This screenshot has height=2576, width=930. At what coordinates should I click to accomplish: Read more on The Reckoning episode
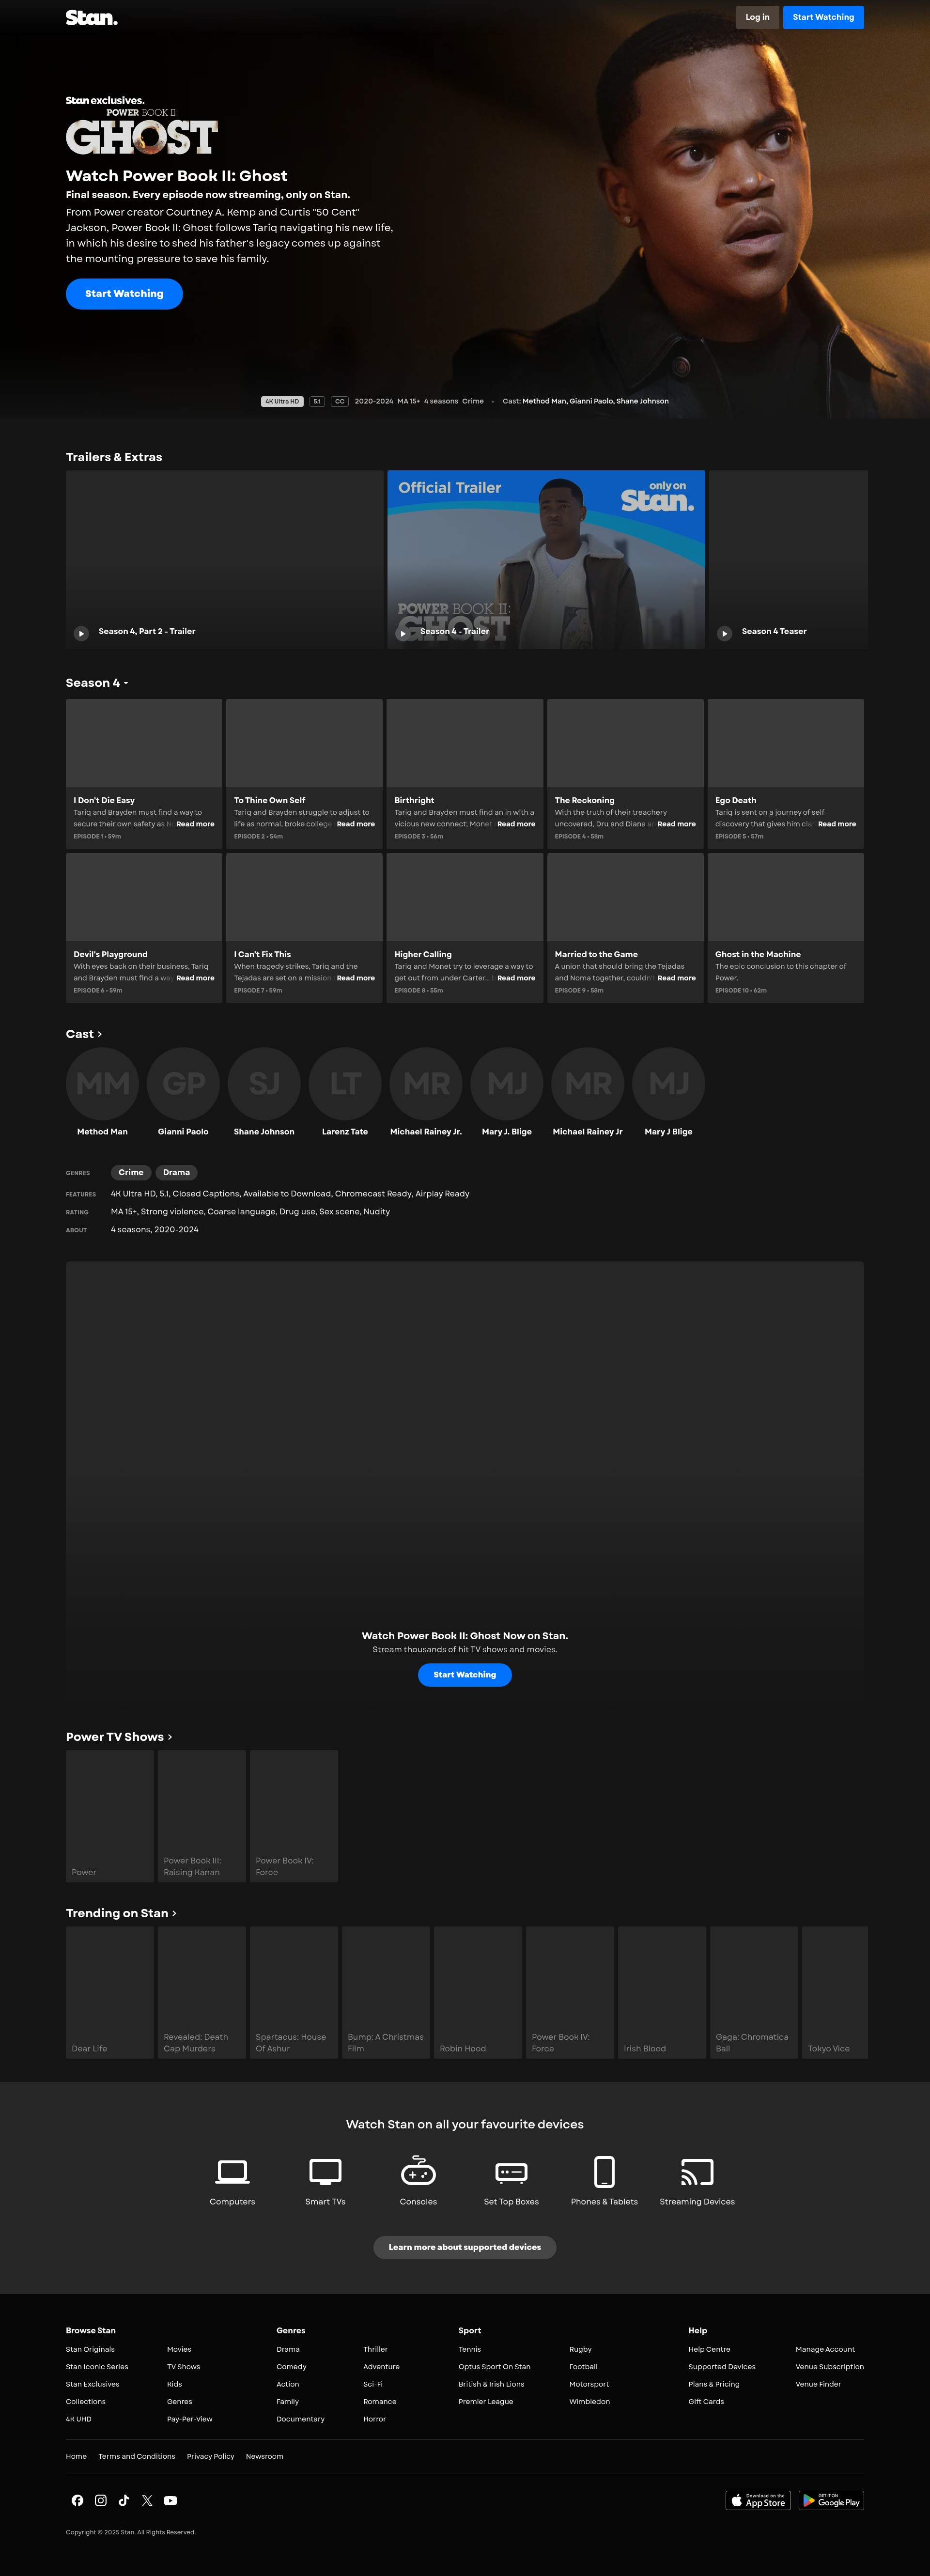(677, 824)
